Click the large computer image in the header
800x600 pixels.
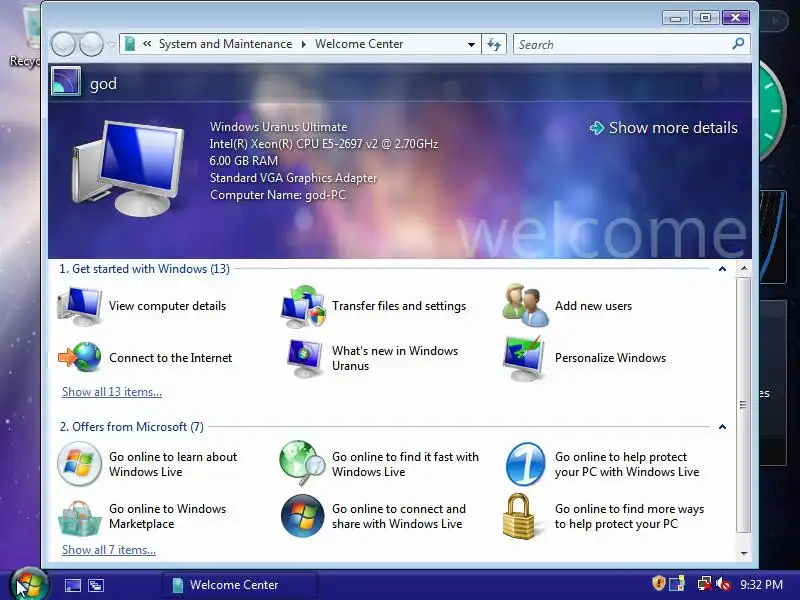pos(129,168)
